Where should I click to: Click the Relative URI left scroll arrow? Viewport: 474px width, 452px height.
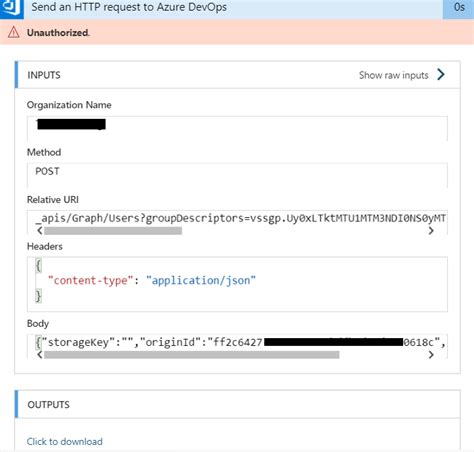tap(40, 230)
